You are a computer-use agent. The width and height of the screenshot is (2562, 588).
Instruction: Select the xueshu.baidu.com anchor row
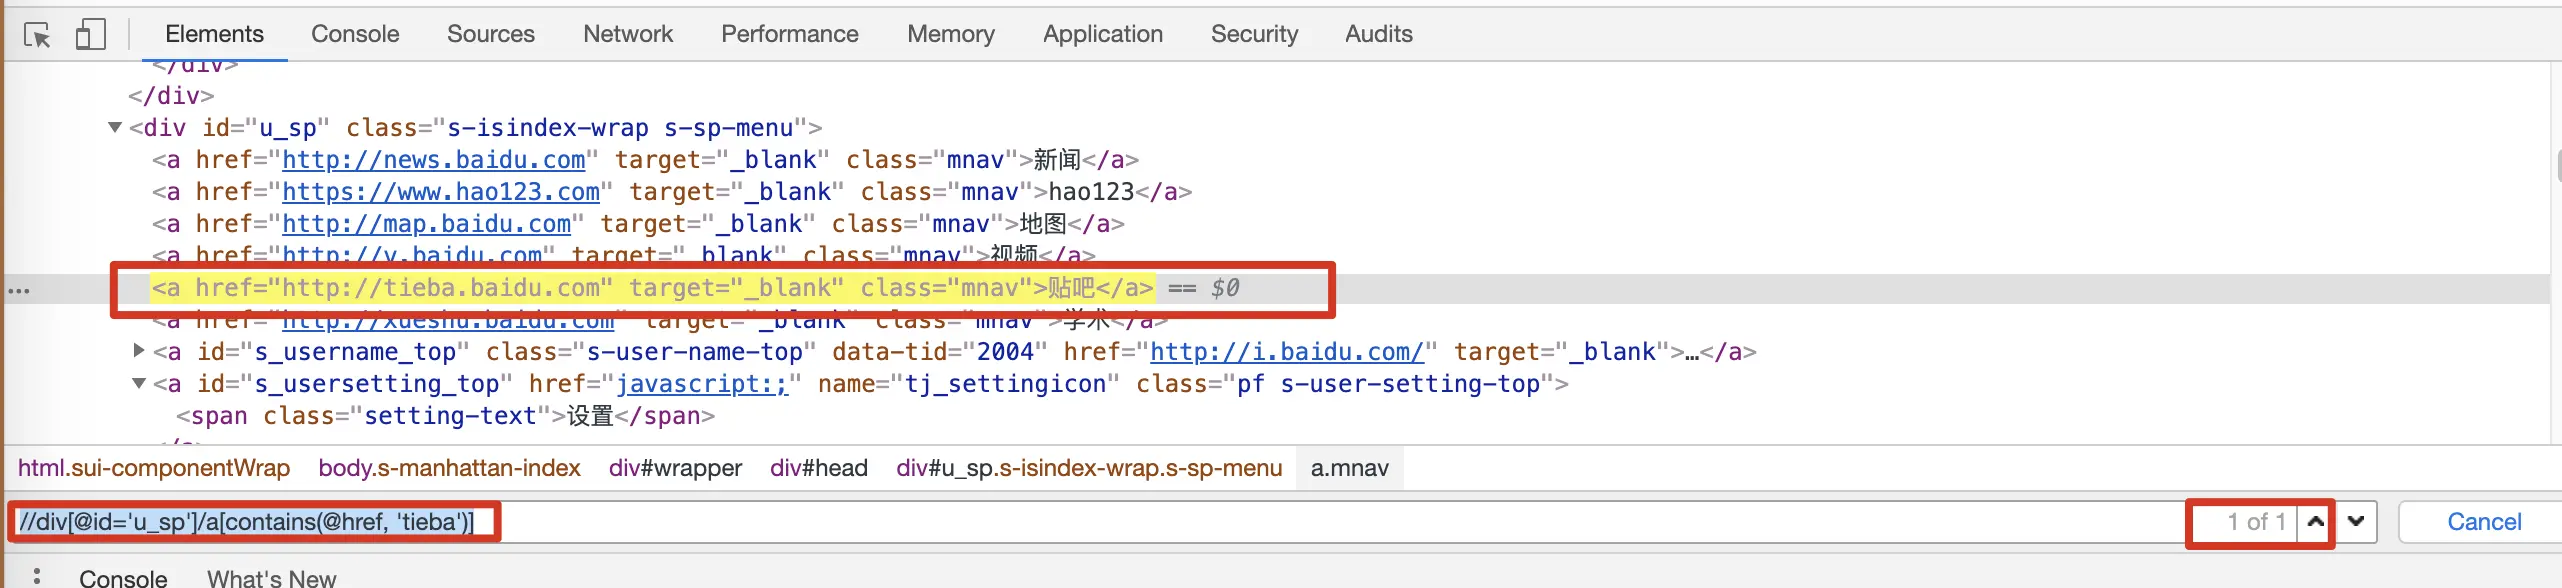pyautogui.click(x=660, y=321)
